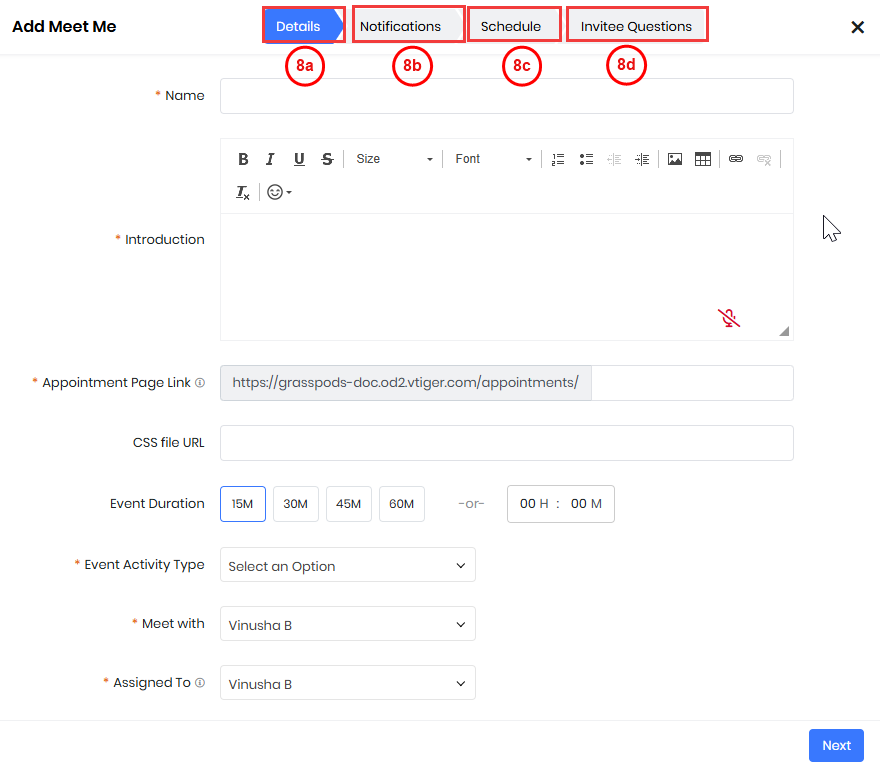This screenshot has height=767, width=880.
Task: Open the Event Activity Type dropdown
Action: (x=347, y=565)
